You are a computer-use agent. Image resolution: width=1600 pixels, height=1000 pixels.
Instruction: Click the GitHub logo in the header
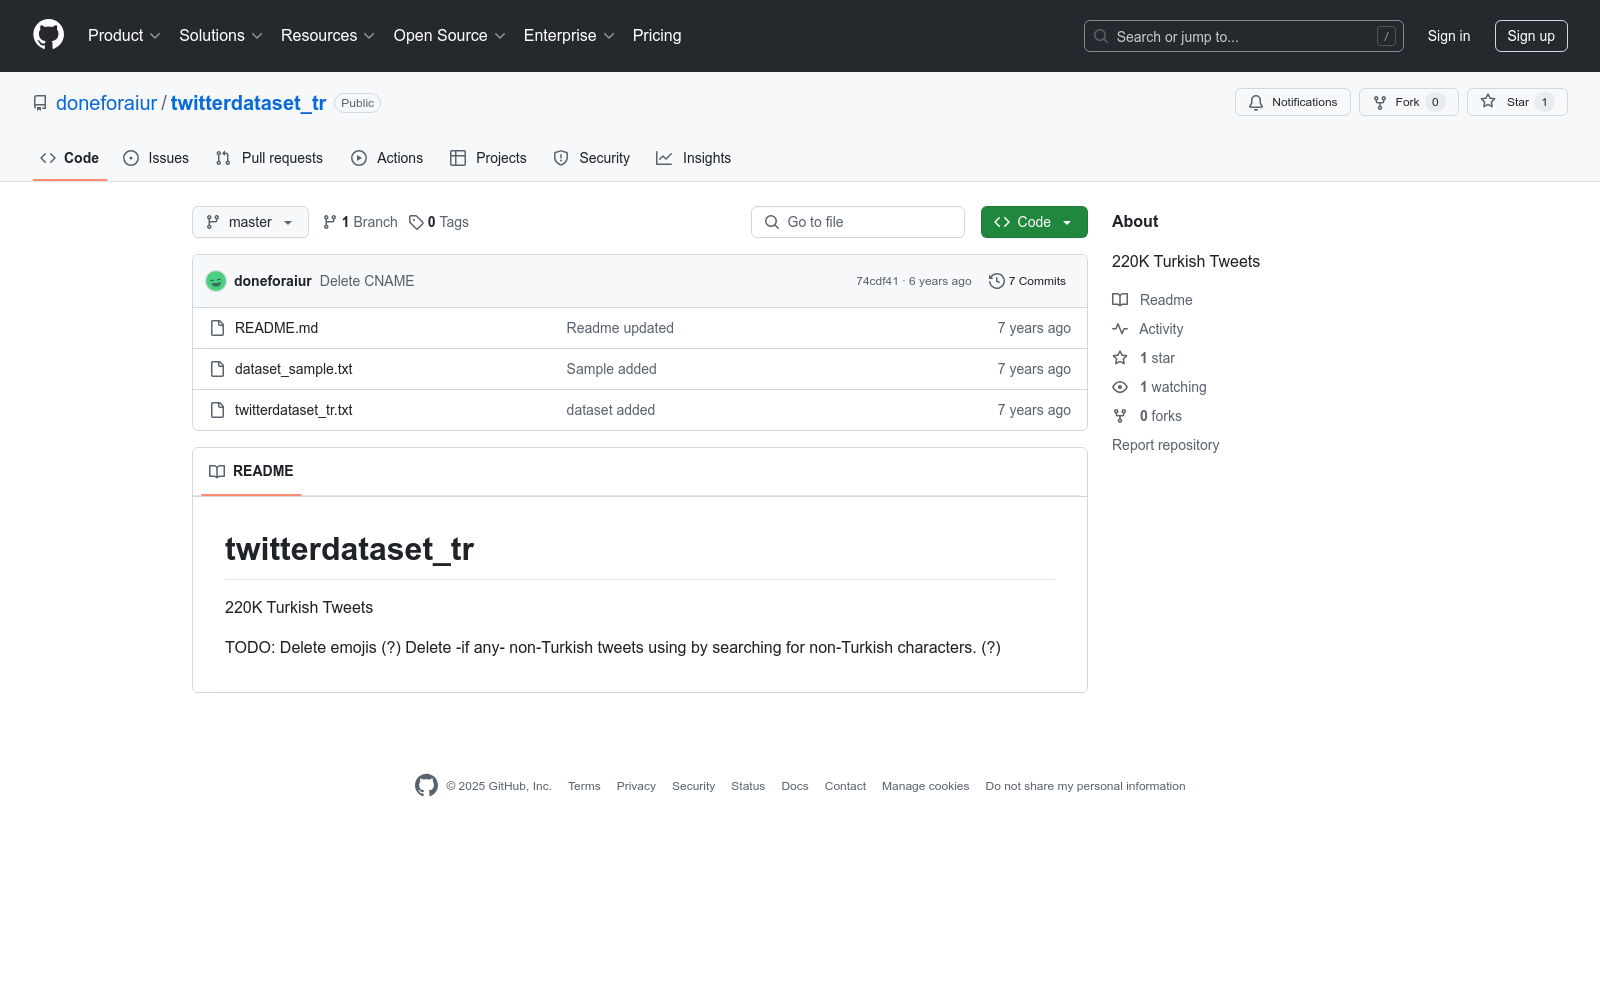(x=48, y=35)
